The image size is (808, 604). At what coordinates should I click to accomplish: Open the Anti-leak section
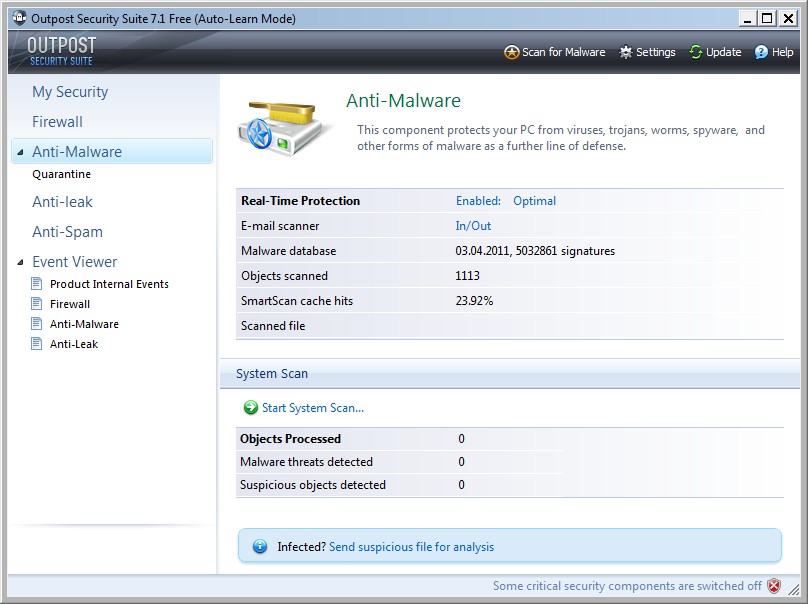coord(62,202)
